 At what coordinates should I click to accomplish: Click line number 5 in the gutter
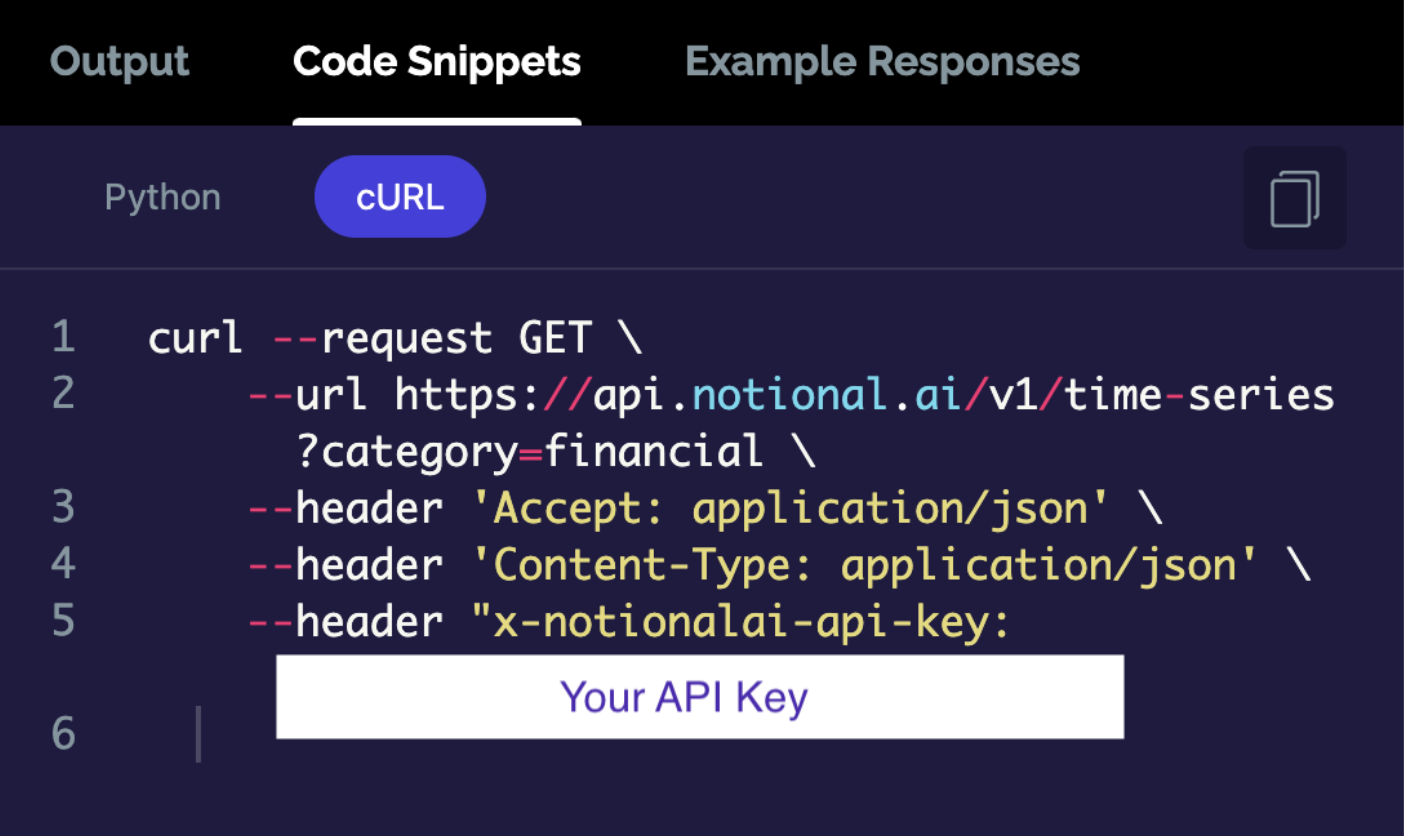[64, 622]
